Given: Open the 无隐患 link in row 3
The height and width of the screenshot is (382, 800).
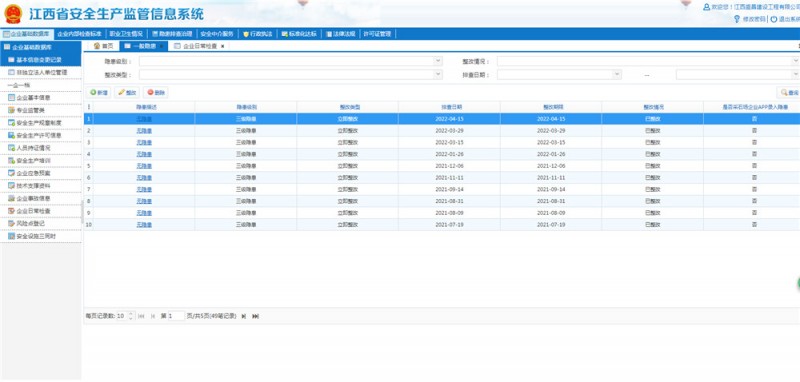Looking at the screenshot, I should 144,142.
